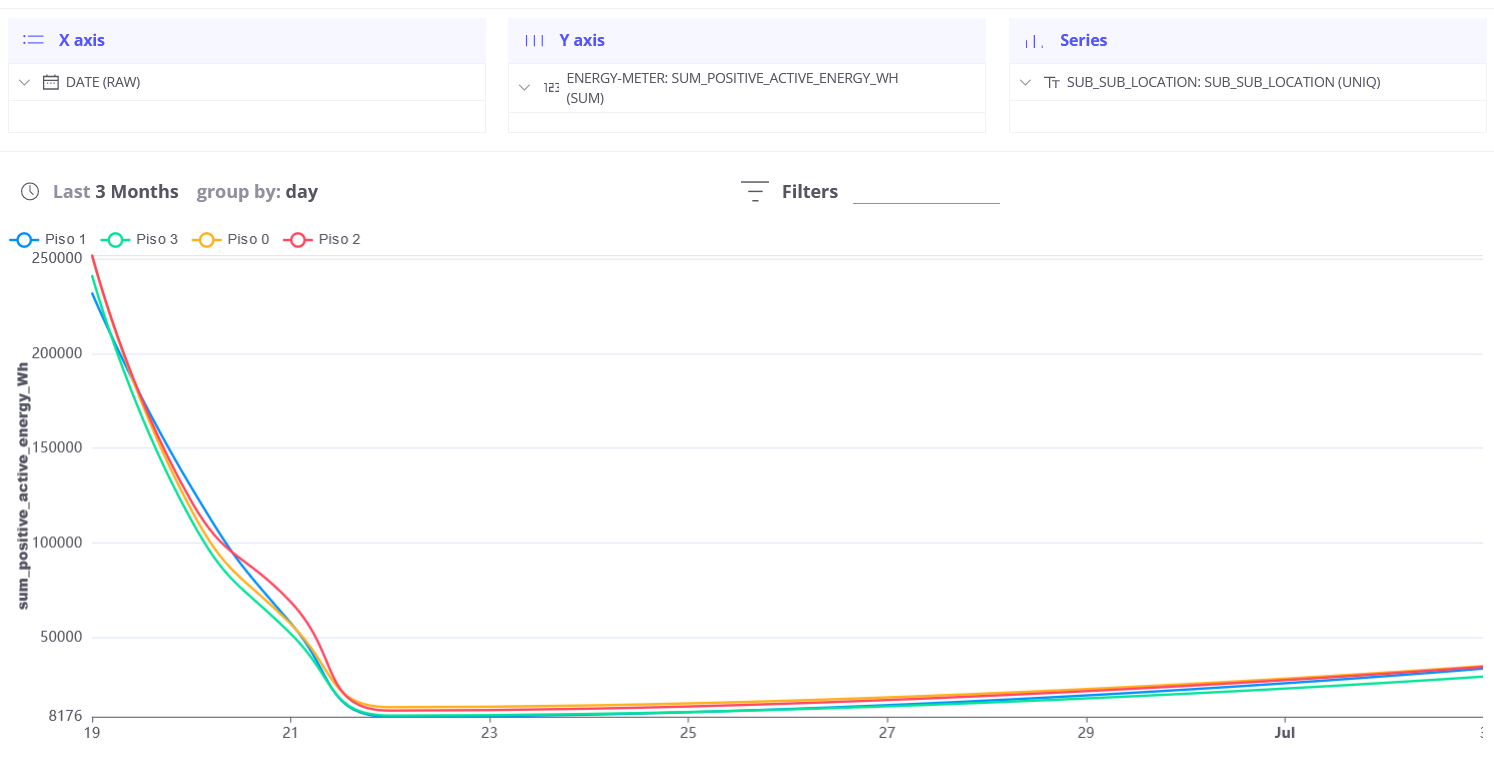Change the group by day setting
This screenshot has width=1494, height=770.
(257, 191)
